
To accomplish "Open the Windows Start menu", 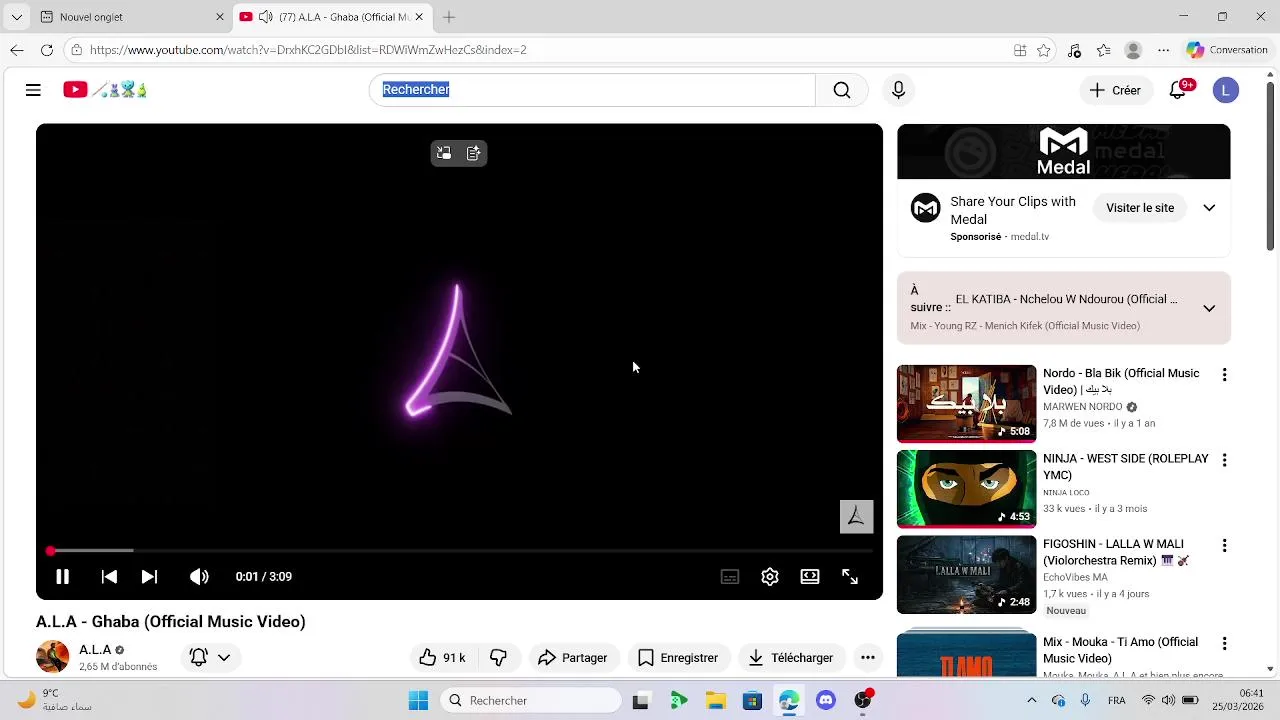I will 418,701.
